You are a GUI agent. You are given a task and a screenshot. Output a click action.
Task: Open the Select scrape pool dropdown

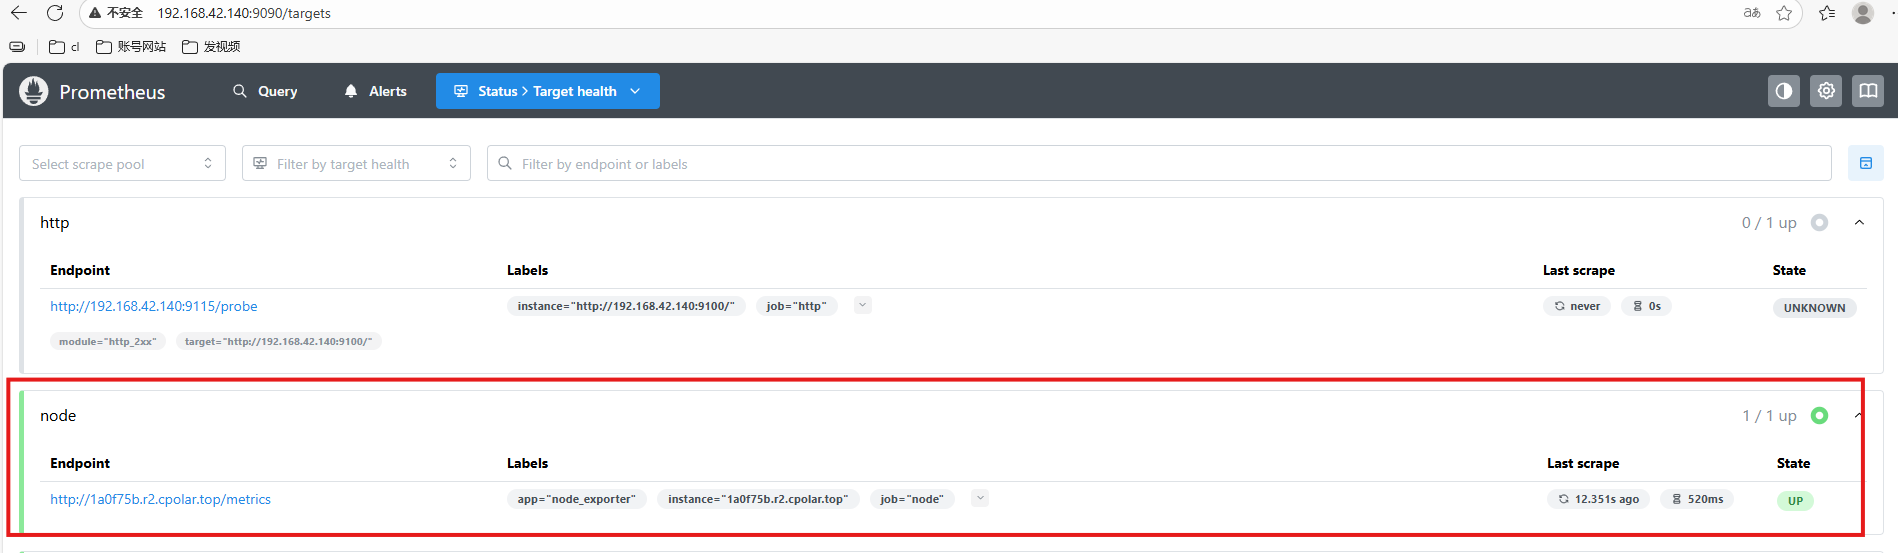[x=122, y=164]
